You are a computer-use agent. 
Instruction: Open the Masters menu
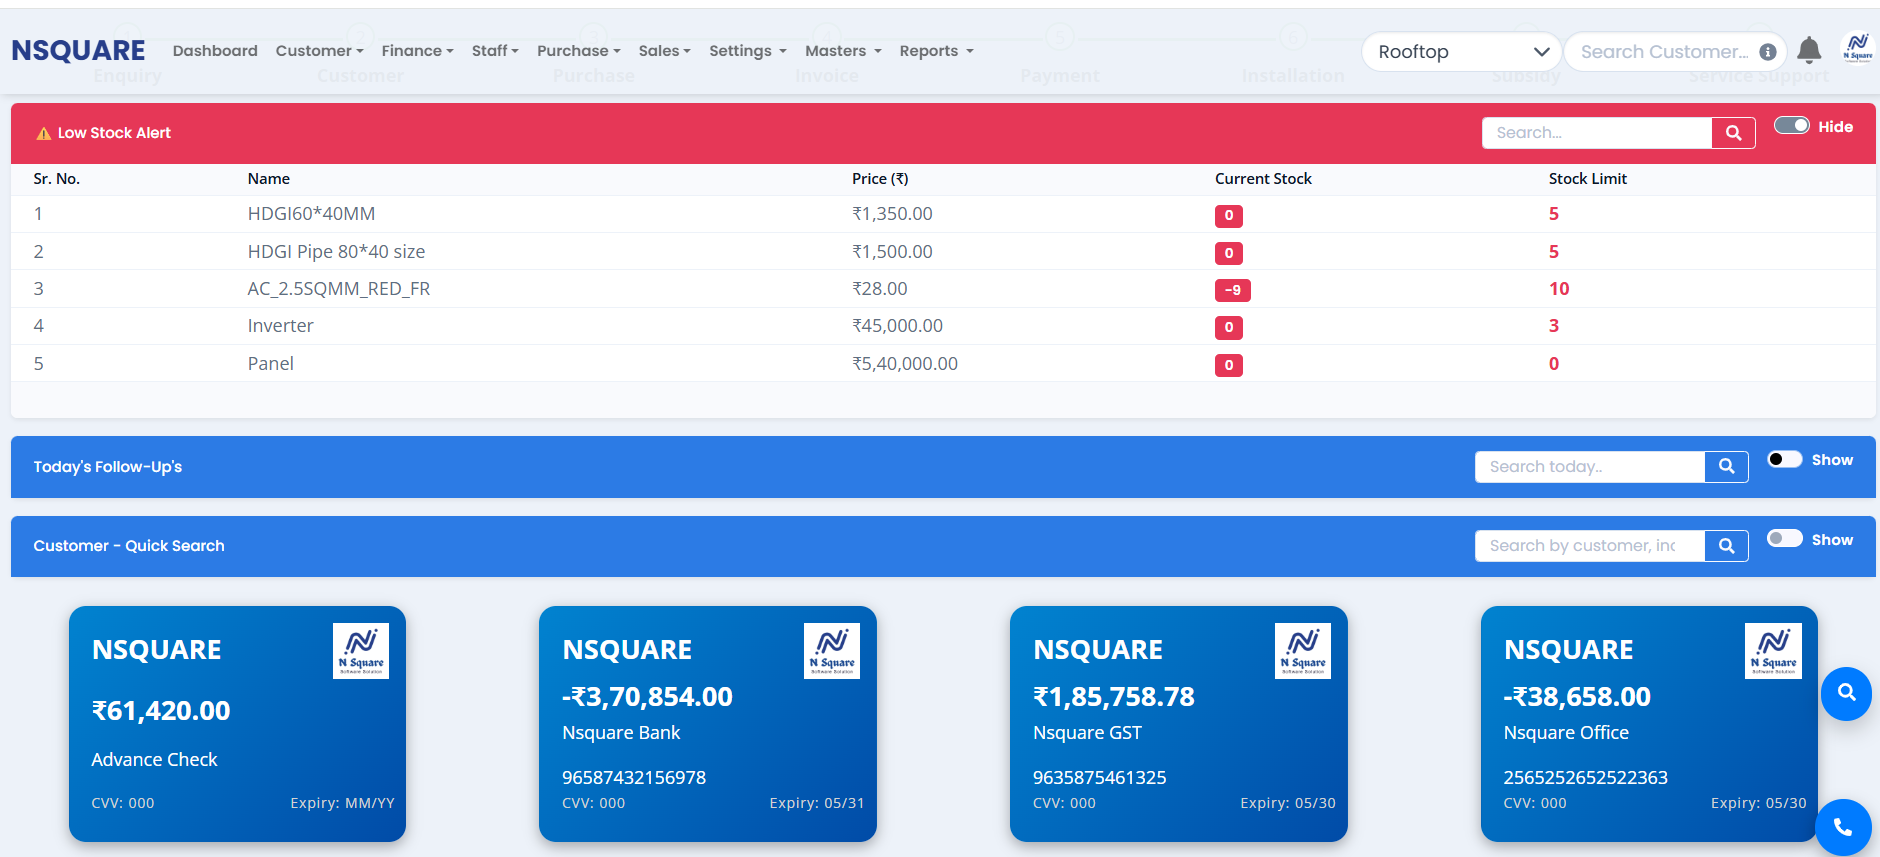tap(842, 51)
